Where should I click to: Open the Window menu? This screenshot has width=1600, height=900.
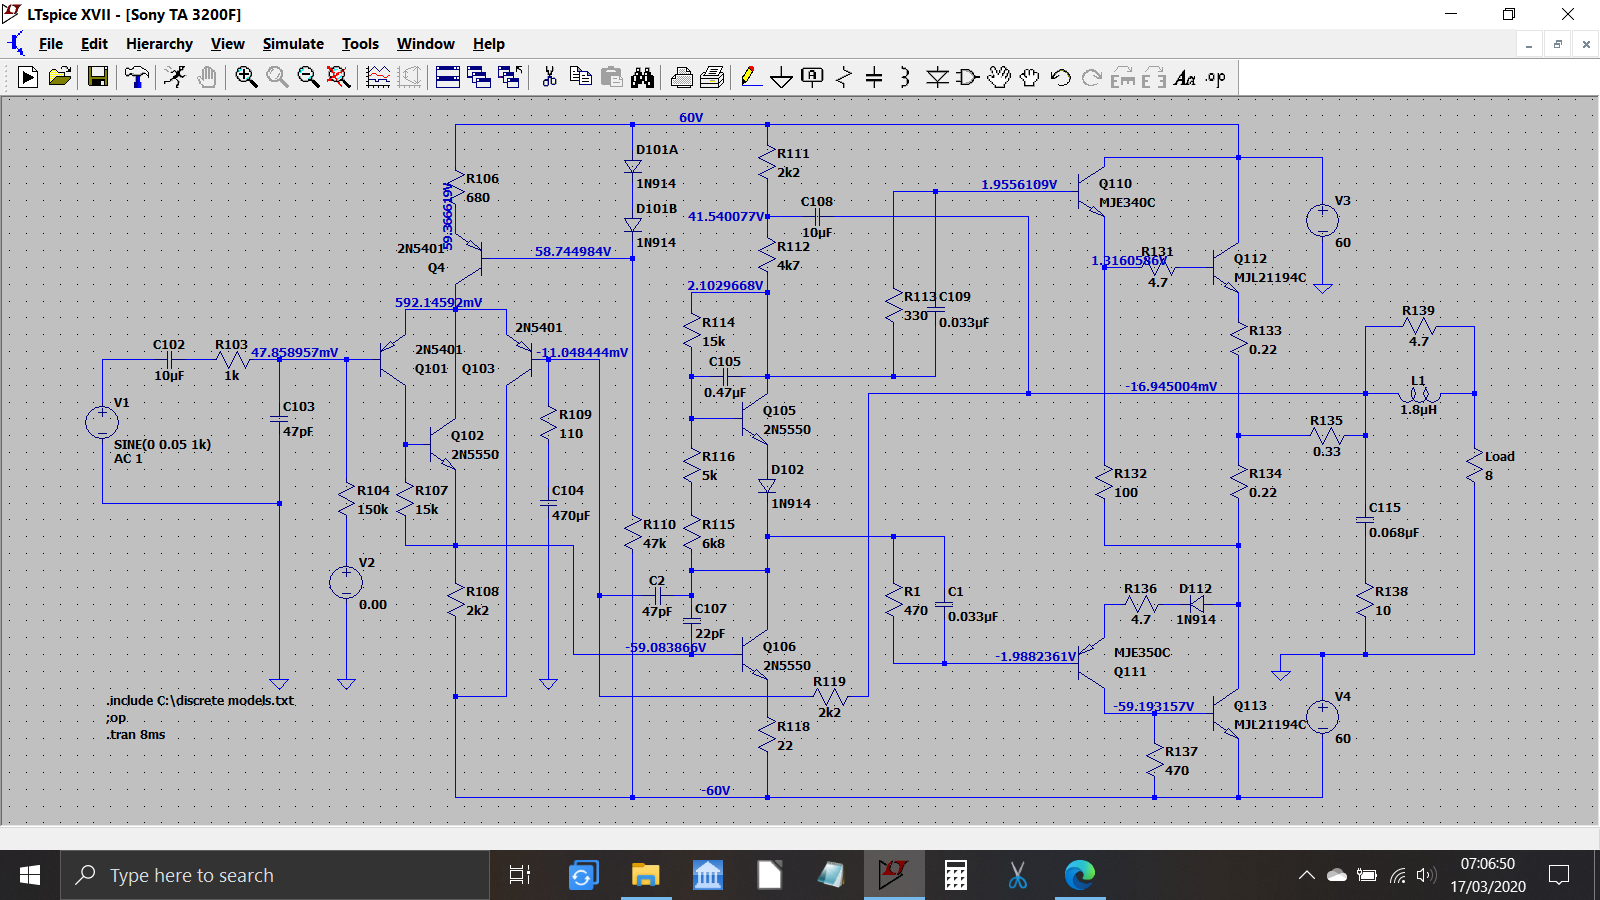(x=425, y=44)
